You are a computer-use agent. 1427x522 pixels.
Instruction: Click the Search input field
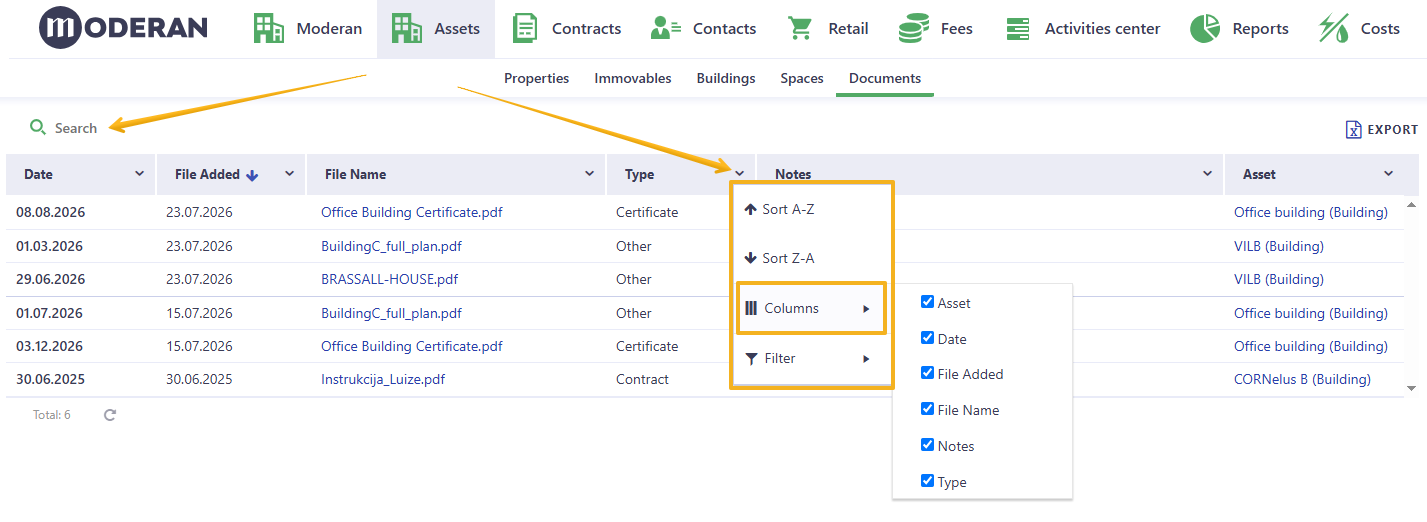click(x=76, y=128)
